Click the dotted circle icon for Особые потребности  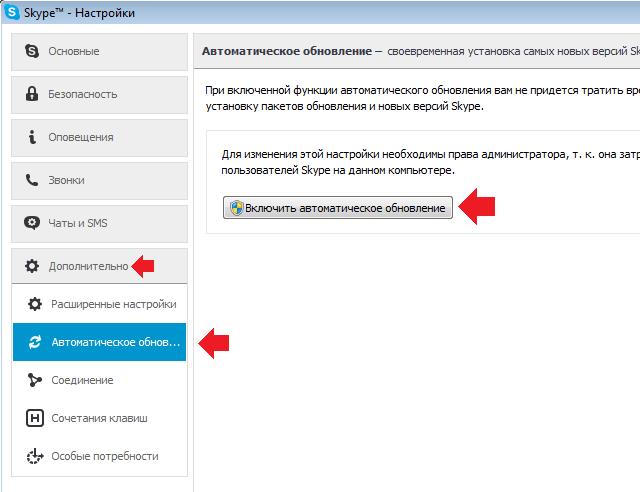coord(35,456)
